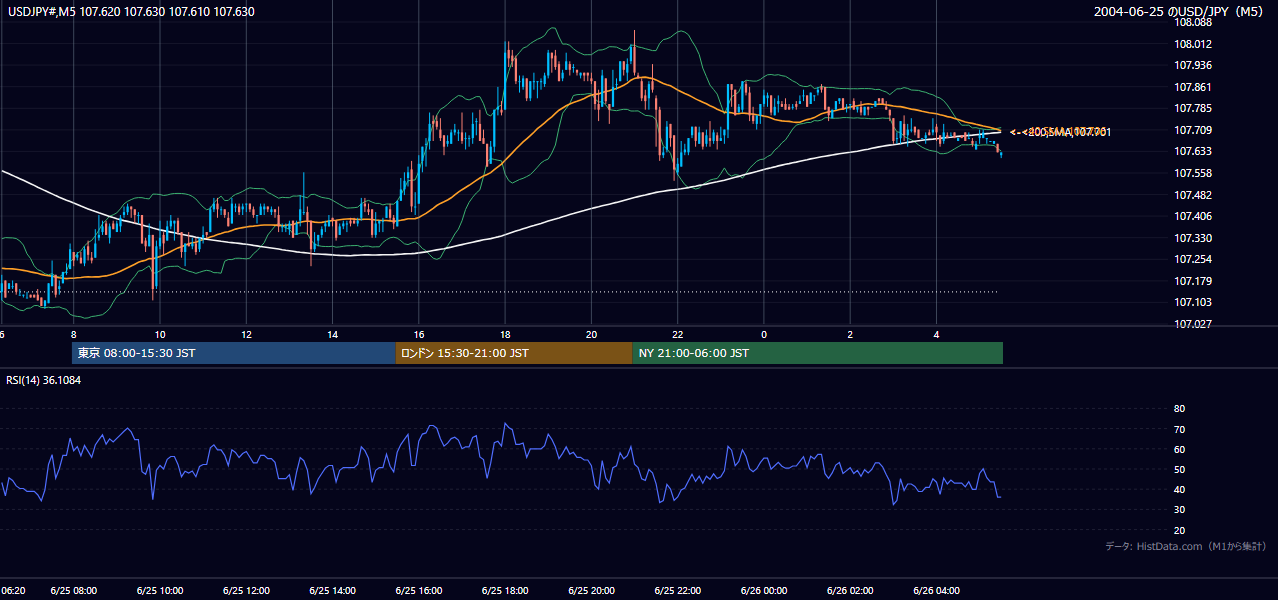Click the 6/25 22:00 date label
1278x600 pixels.
678,591
